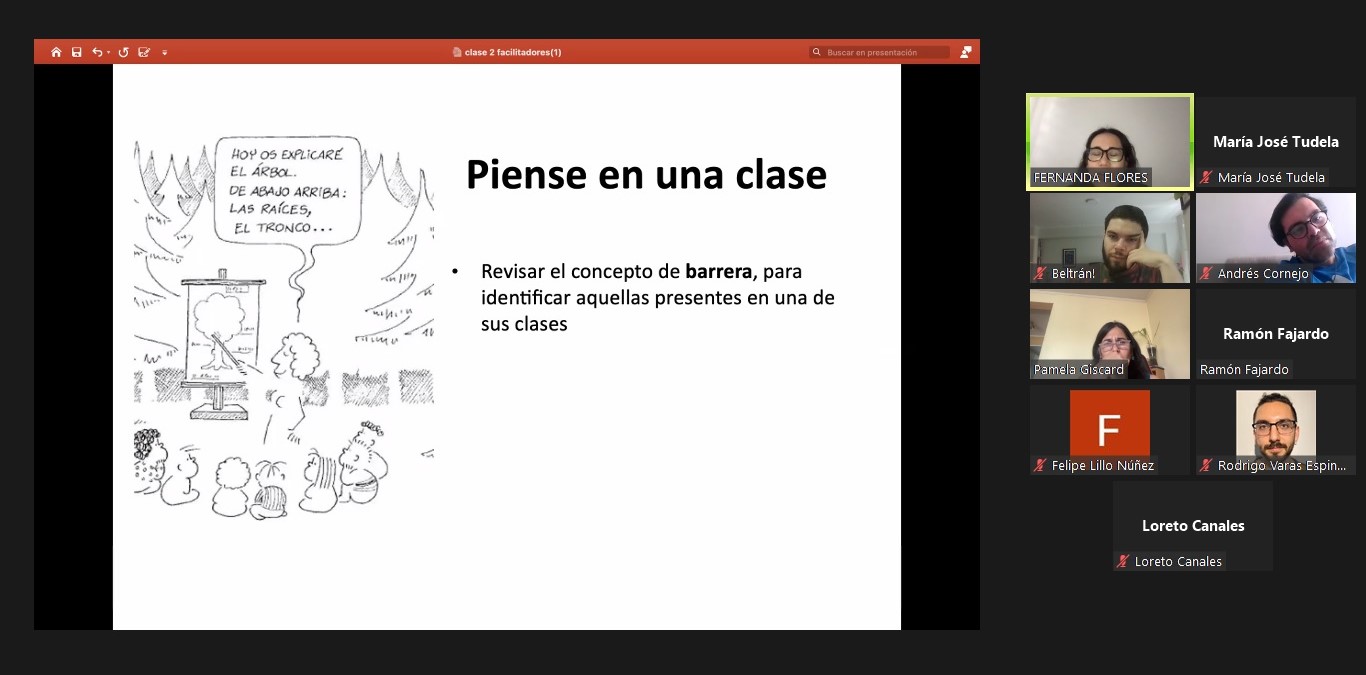Click muted mic icon on Beltrán! tile
The image size is (1366, 675).
[x=1041, y=274]
